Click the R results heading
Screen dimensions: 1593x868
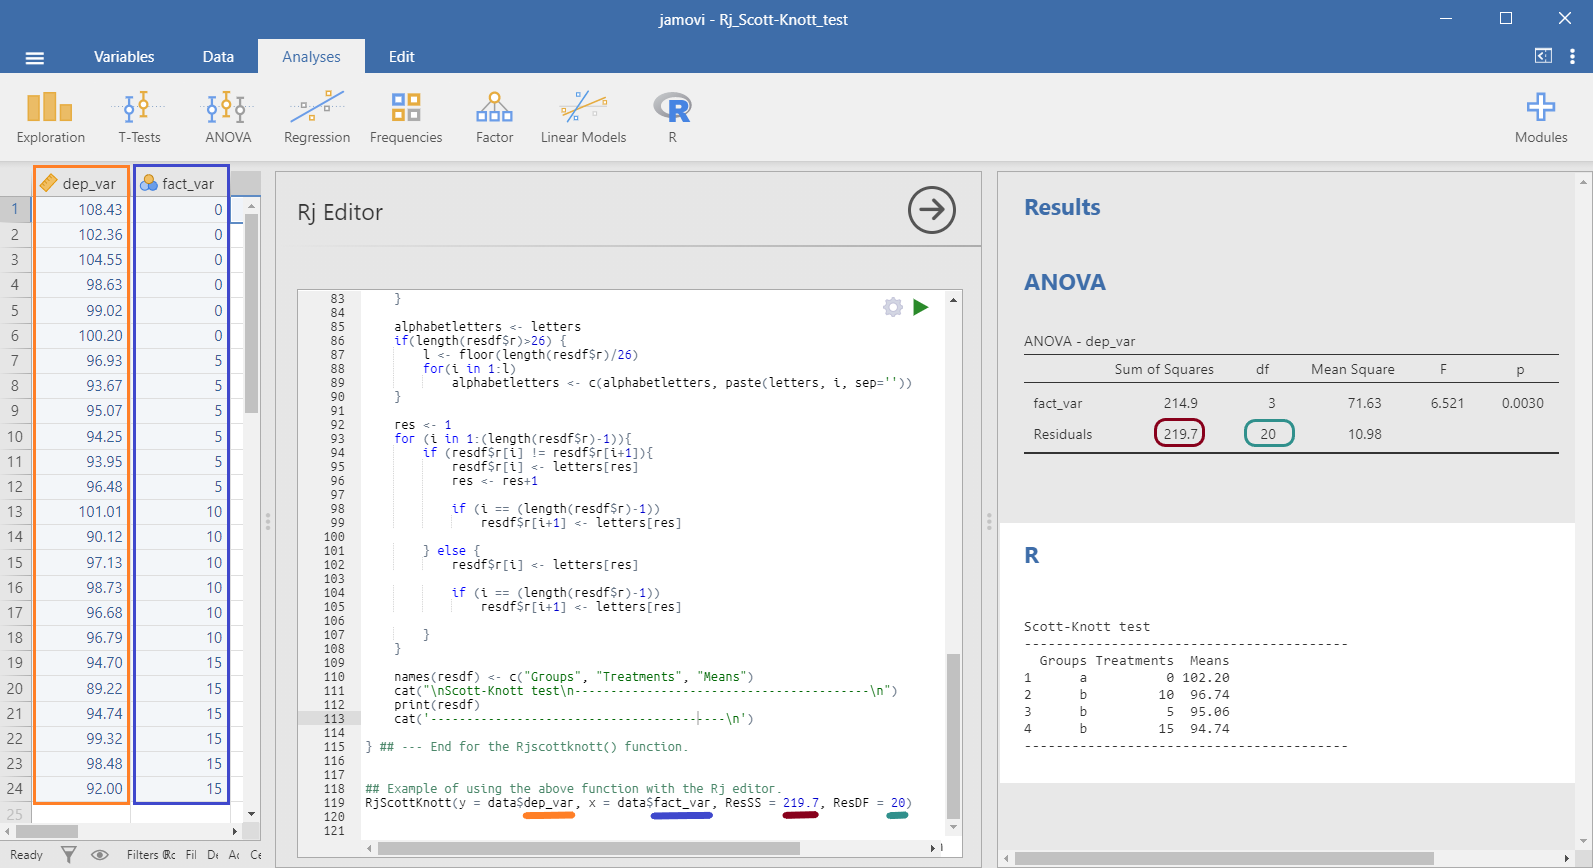click(1032, 555)
